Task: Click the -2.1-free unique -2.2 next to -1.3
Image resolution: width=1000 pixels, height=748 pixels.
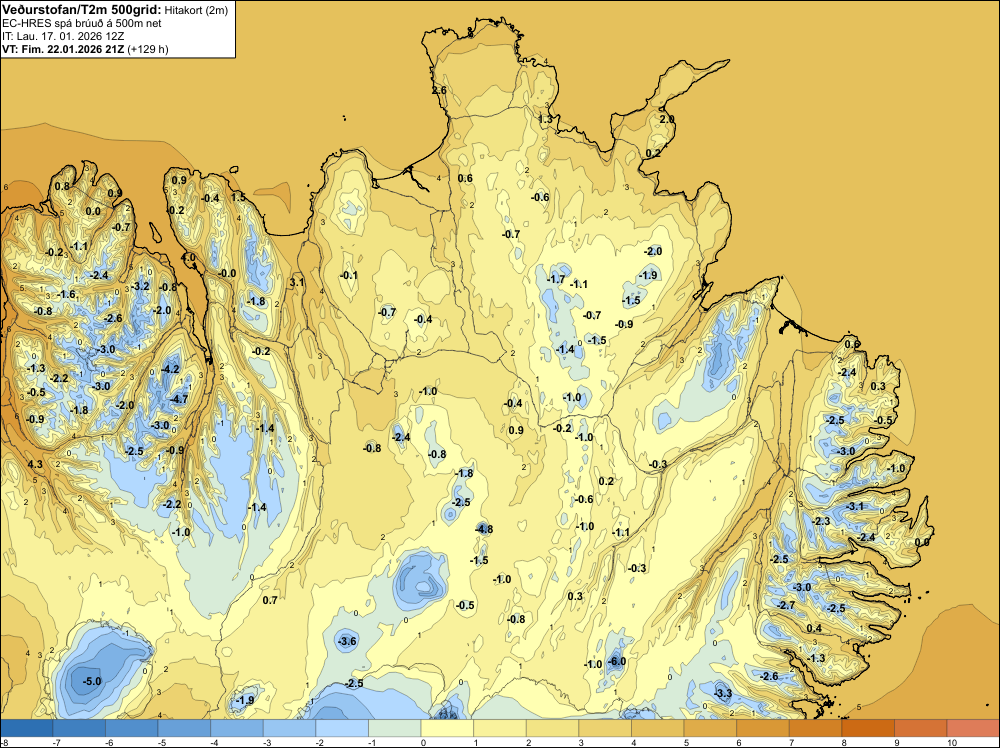Action: (x=59, y=378)
